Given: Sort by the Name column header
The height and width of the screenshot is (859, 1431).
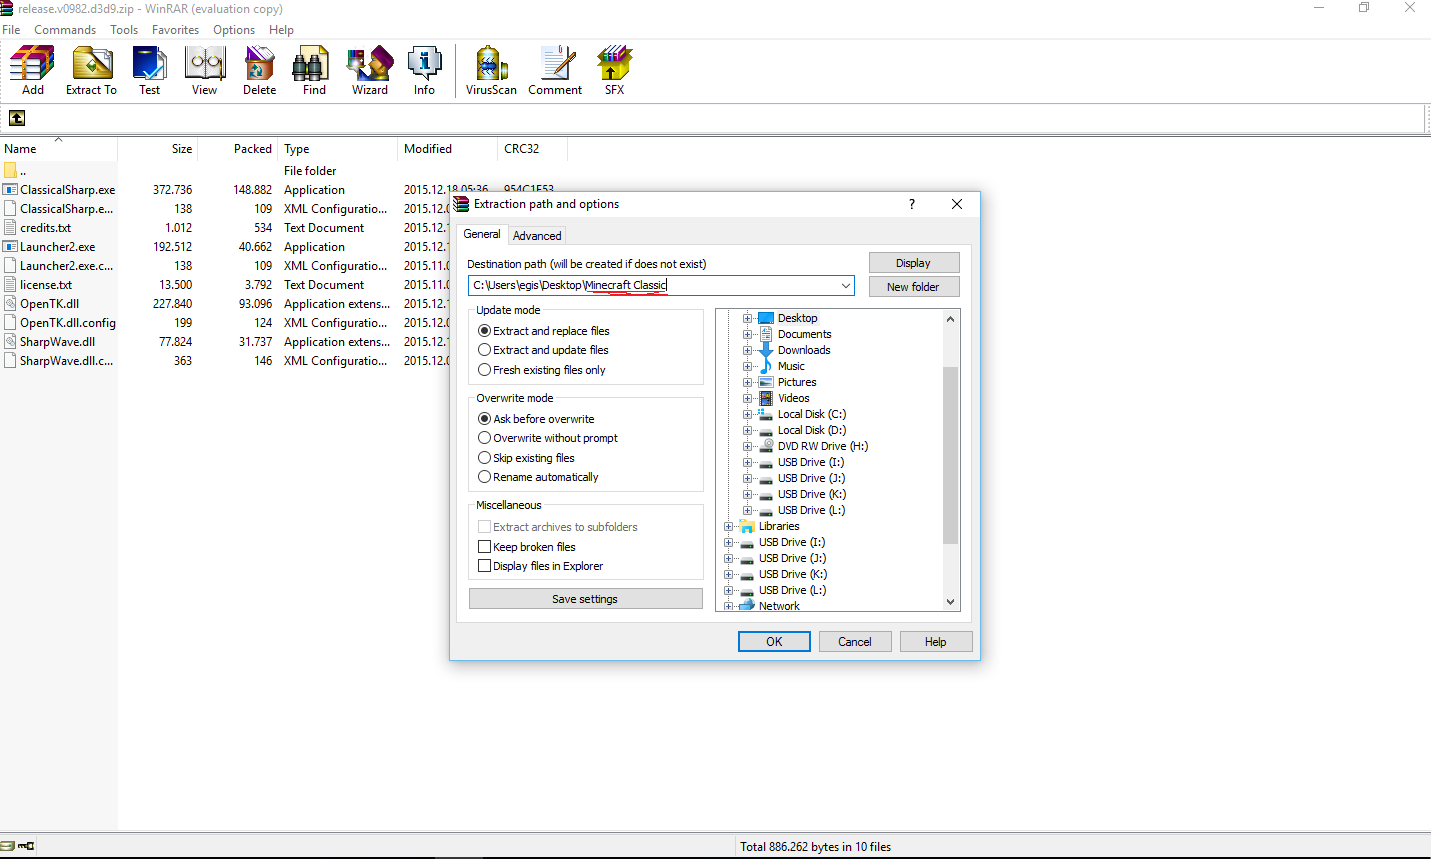Looking at the screenshot, I should tap(58, 149).
